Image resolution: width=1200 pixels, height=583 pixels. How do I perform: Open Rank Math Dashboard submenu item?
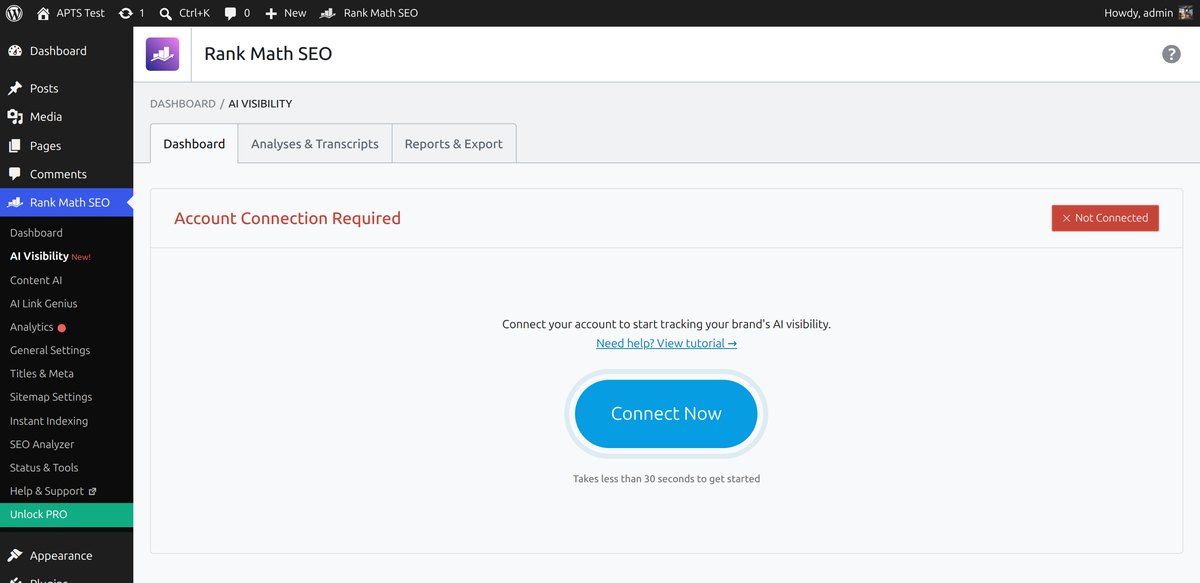coord(36,233)
